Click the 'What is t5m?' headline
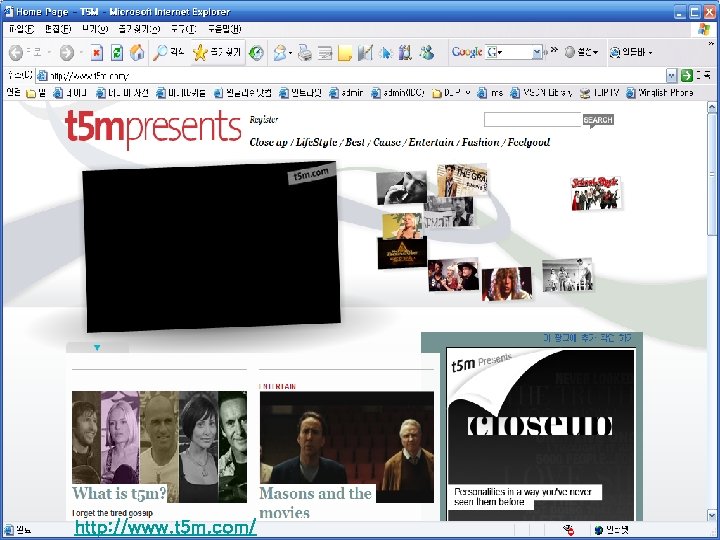Image resolution: width=720 pixels, height=540 pixels. (x=119, y=493)
